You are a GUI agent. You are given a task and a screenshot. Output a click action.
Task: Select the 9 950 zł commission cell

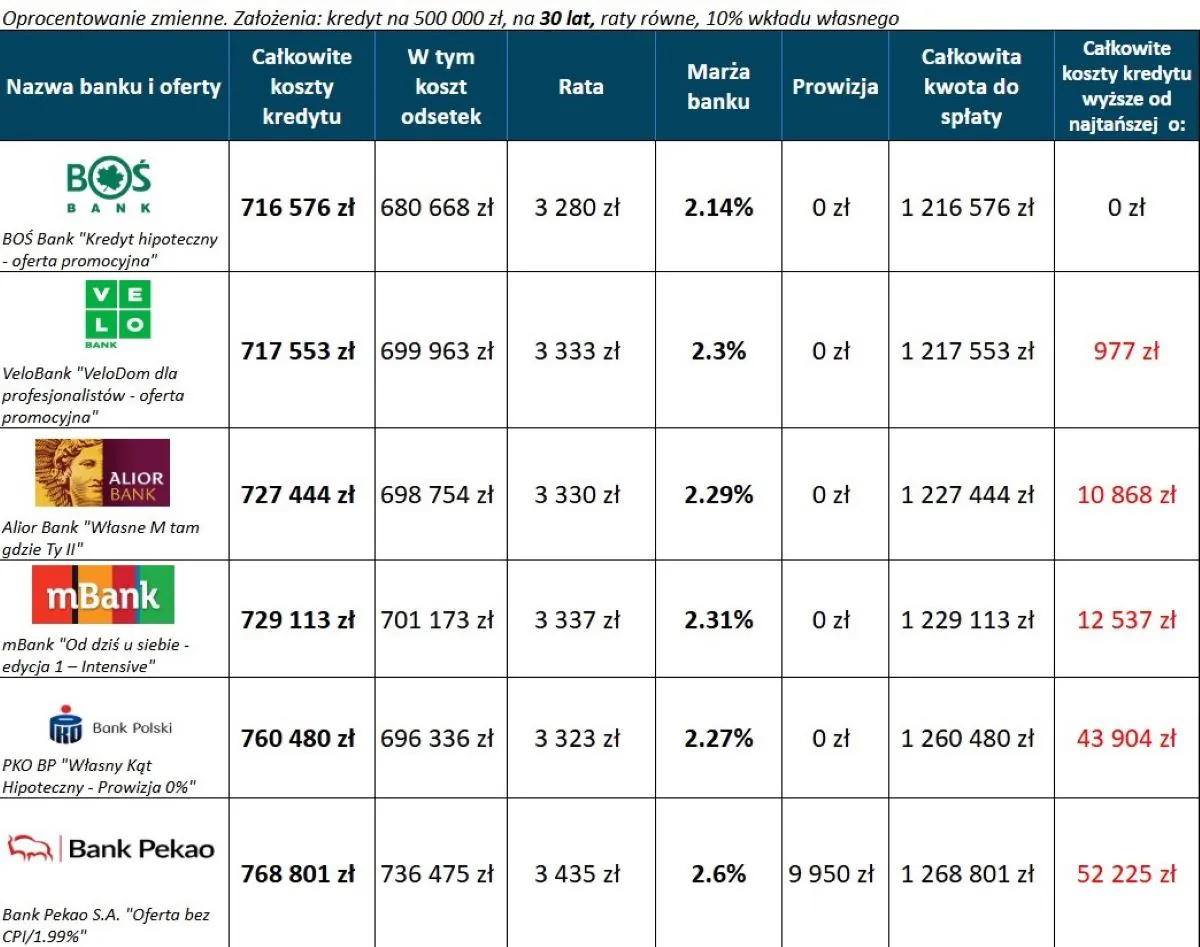point(831,873)
